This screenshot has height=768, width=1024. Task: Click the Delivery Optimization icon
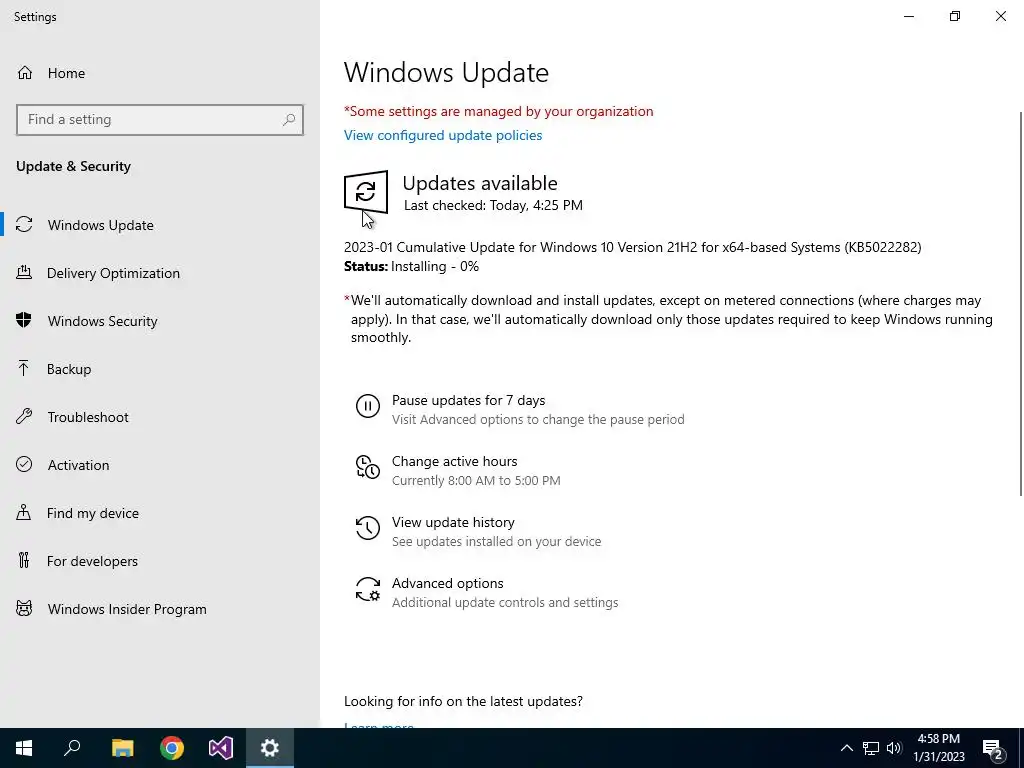click(x=24, y=273)
